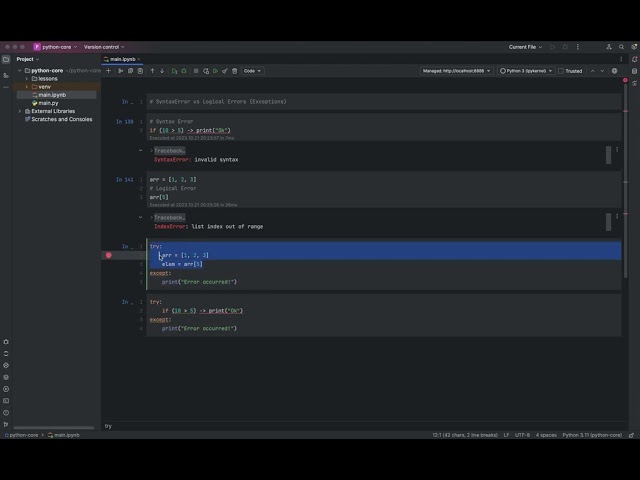The width and height of the screenshot is (640, 480).
Task: Add a new cell with plus icon
Action: coord(109,71)
